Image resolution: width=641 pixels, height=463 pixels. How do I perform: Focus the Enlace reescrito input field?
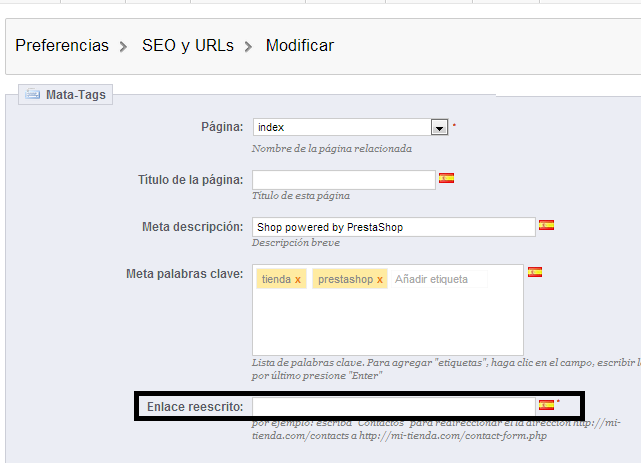click(393, 406)
